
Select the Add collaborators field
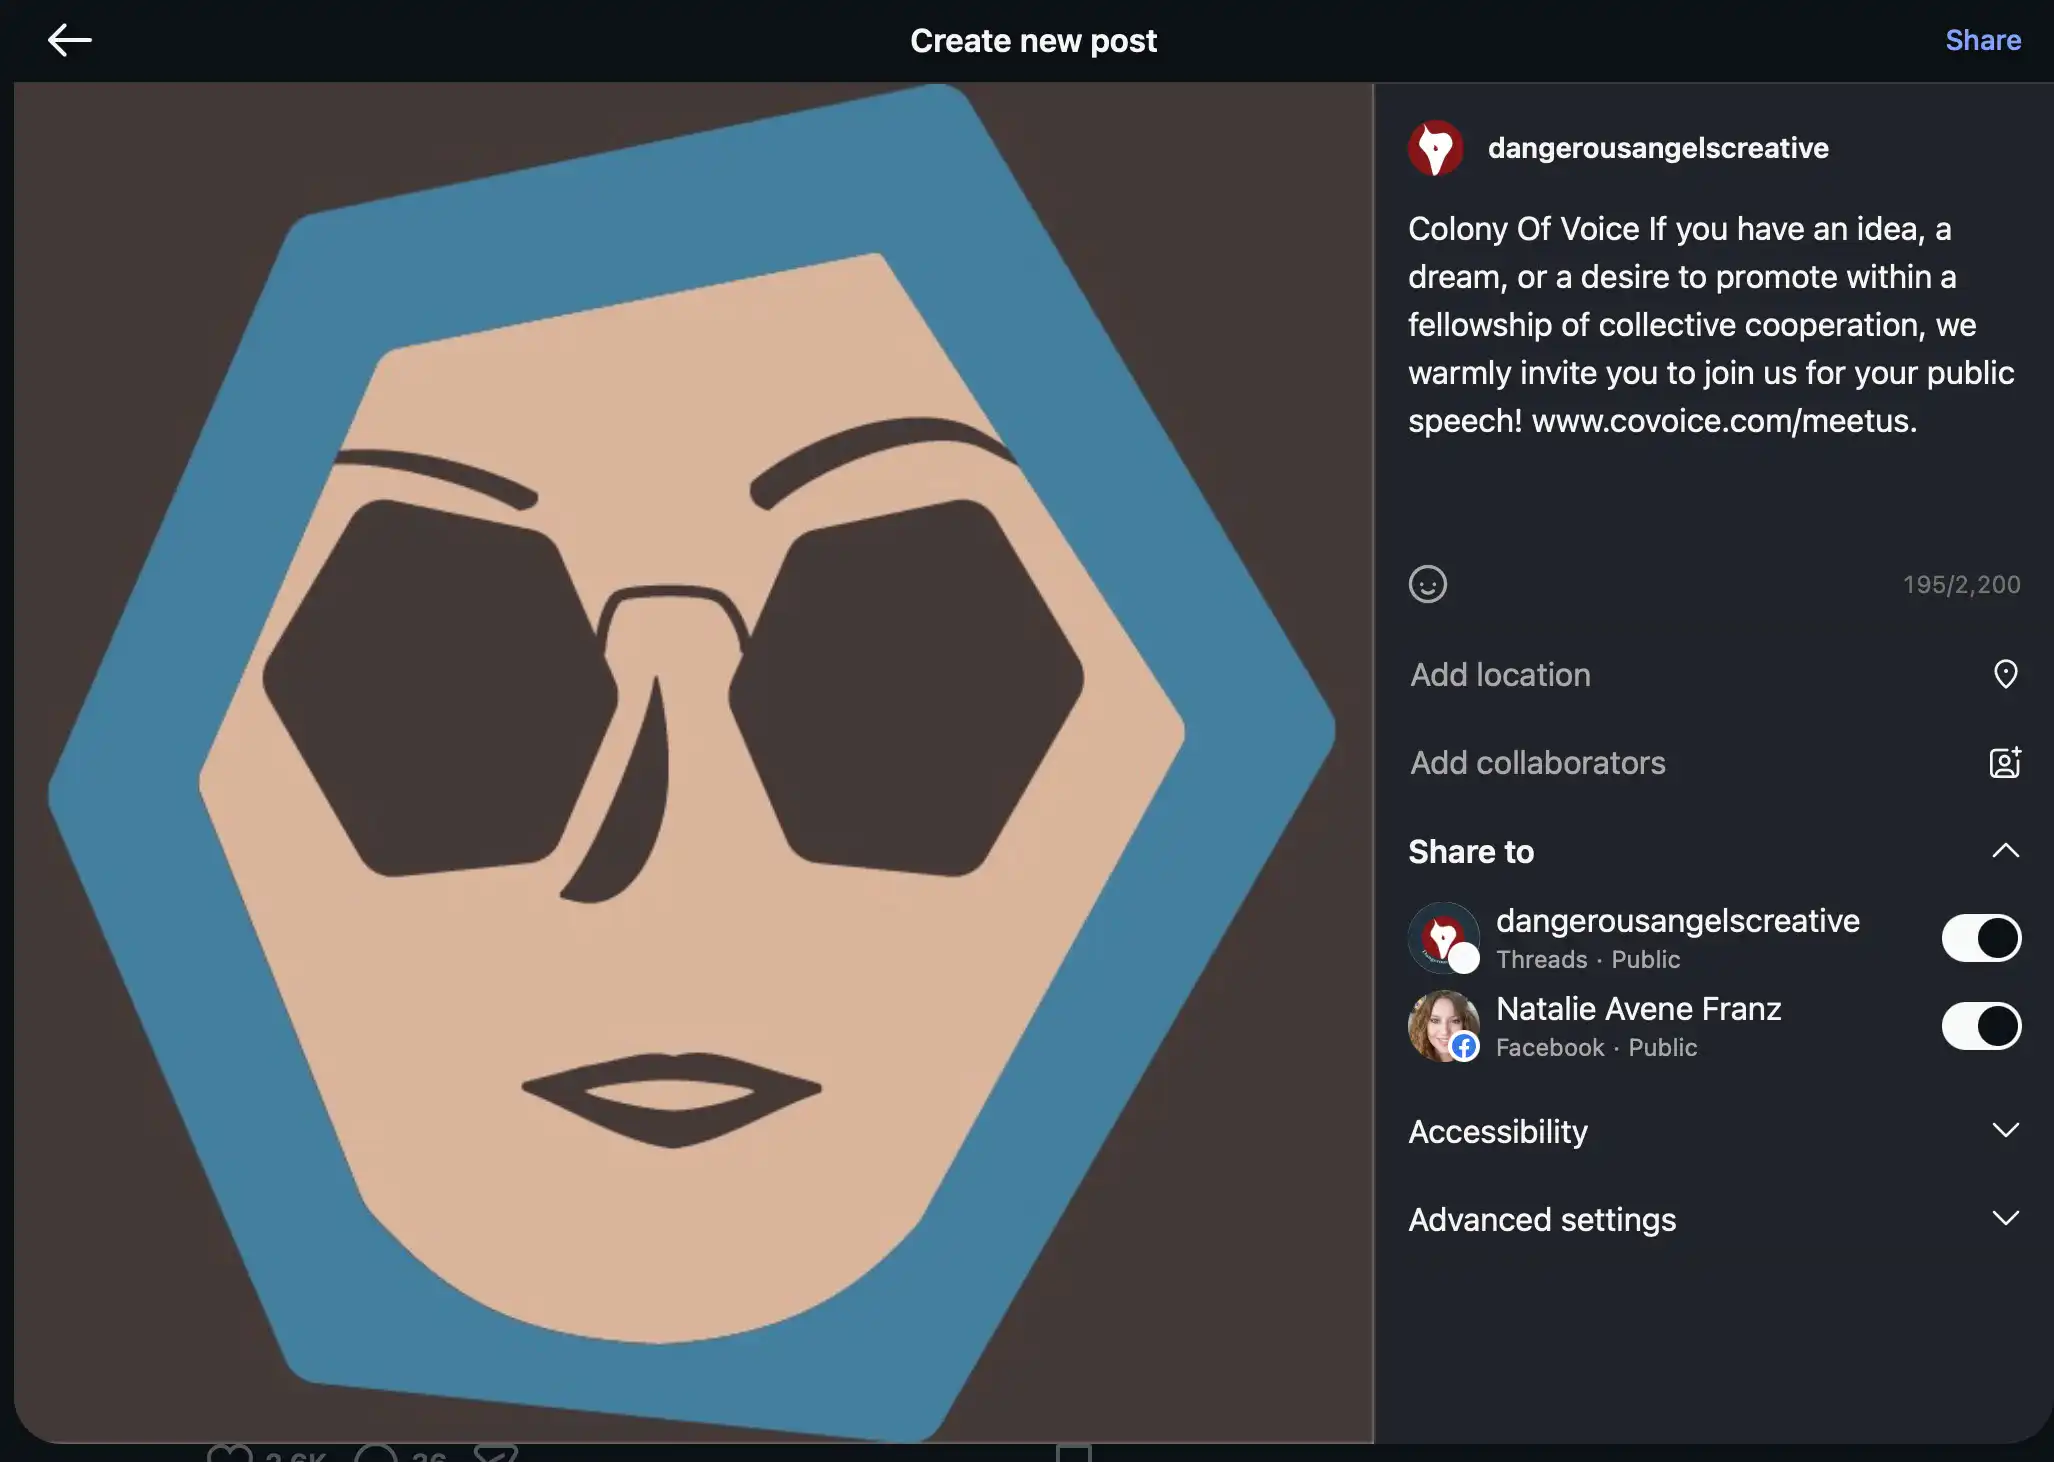1714,762
